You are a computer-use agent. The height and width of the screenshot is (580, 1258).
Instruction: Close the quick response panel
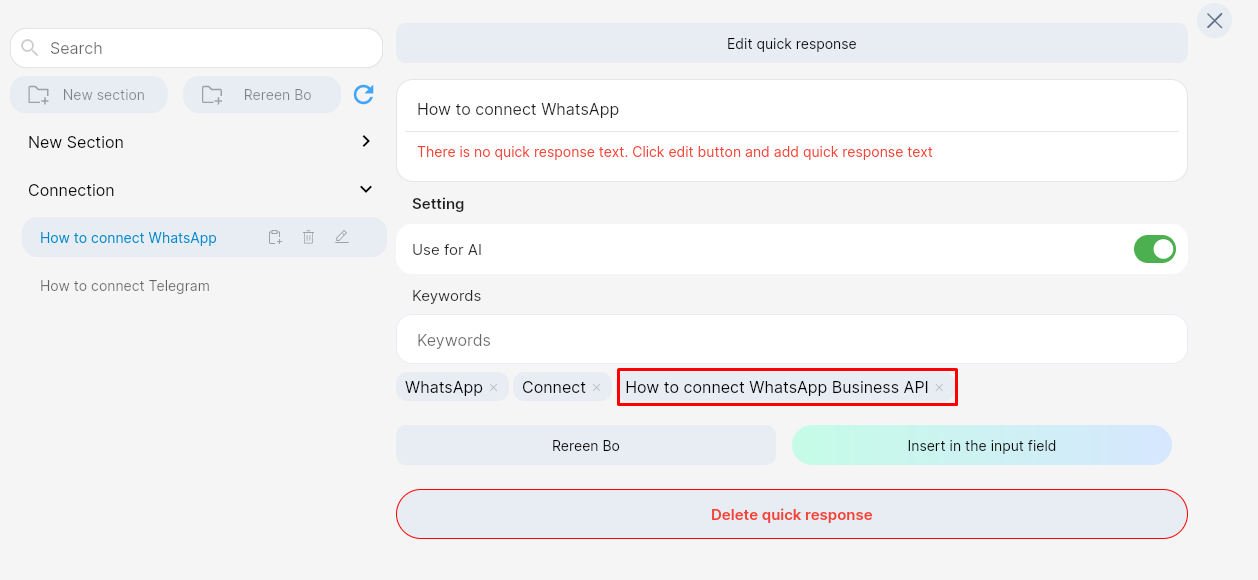point(1214,20)
